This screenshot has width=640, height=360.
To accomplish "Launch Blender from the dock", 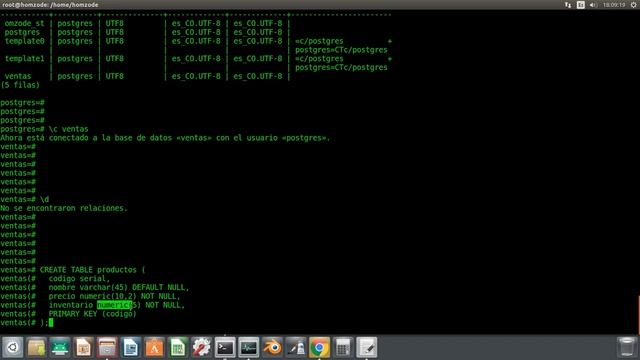I will tap(272, 347).
